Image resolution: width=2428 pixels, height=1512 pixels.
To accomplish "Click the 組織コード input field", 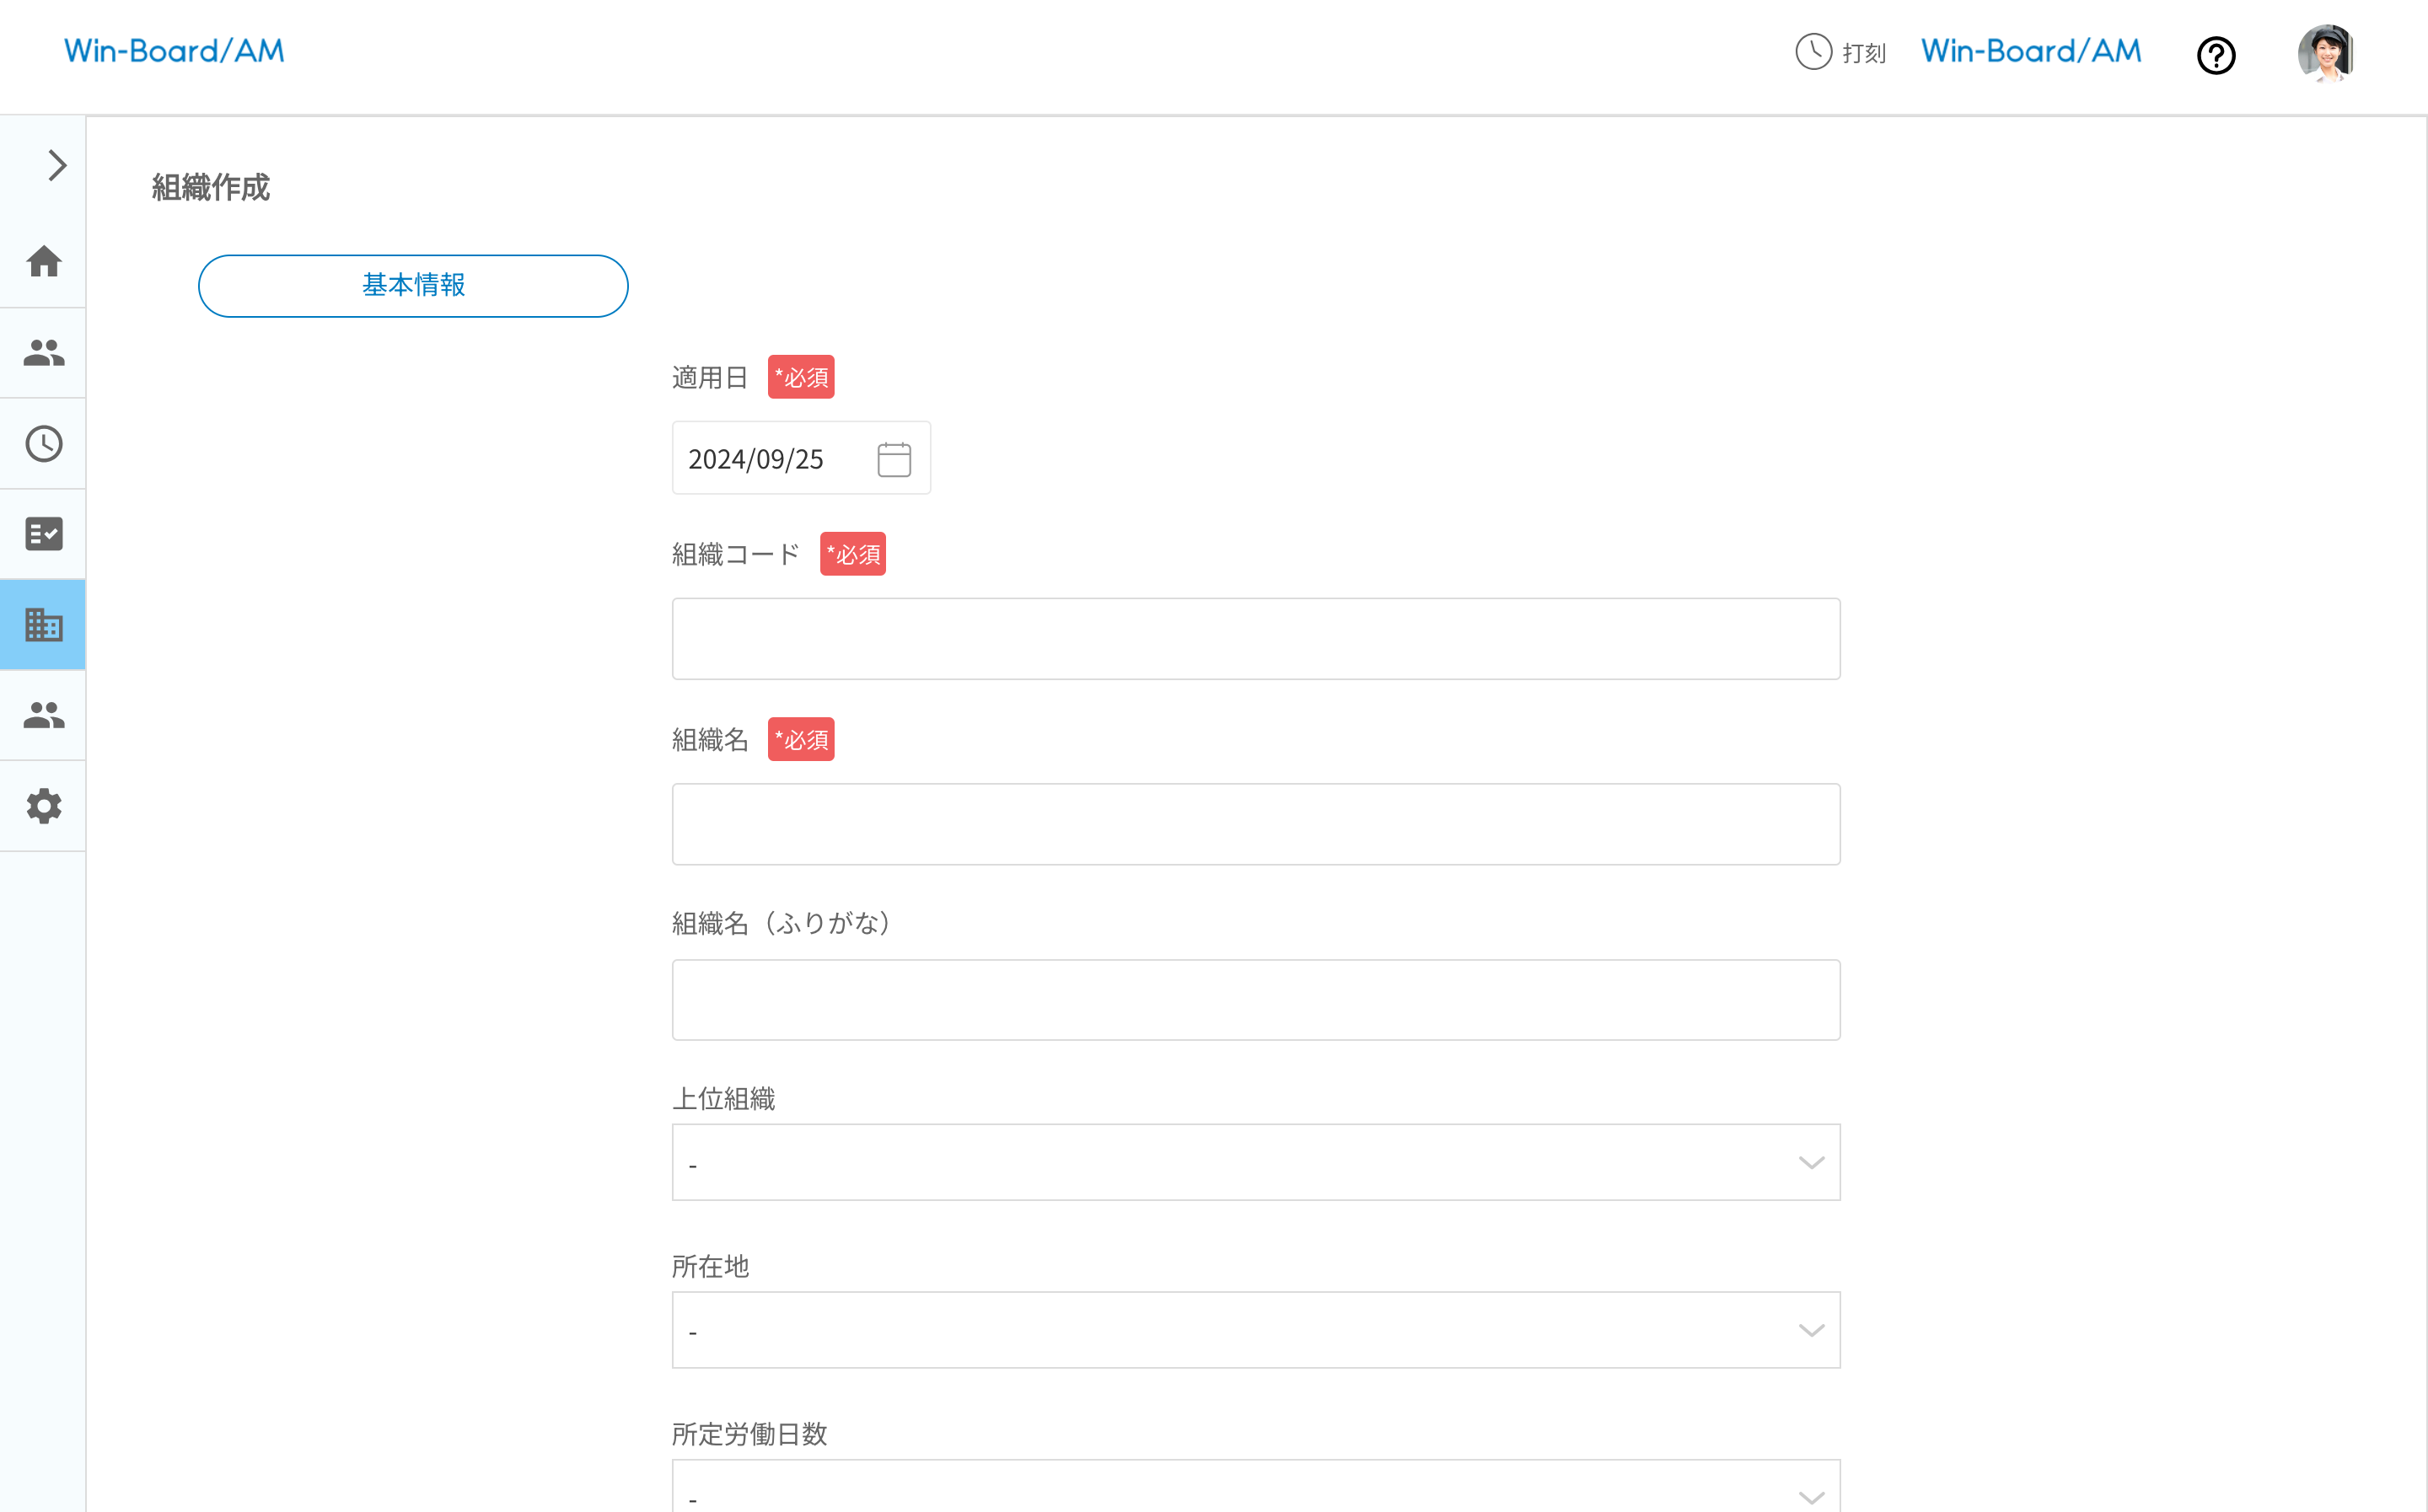I will click(1255, 639).
